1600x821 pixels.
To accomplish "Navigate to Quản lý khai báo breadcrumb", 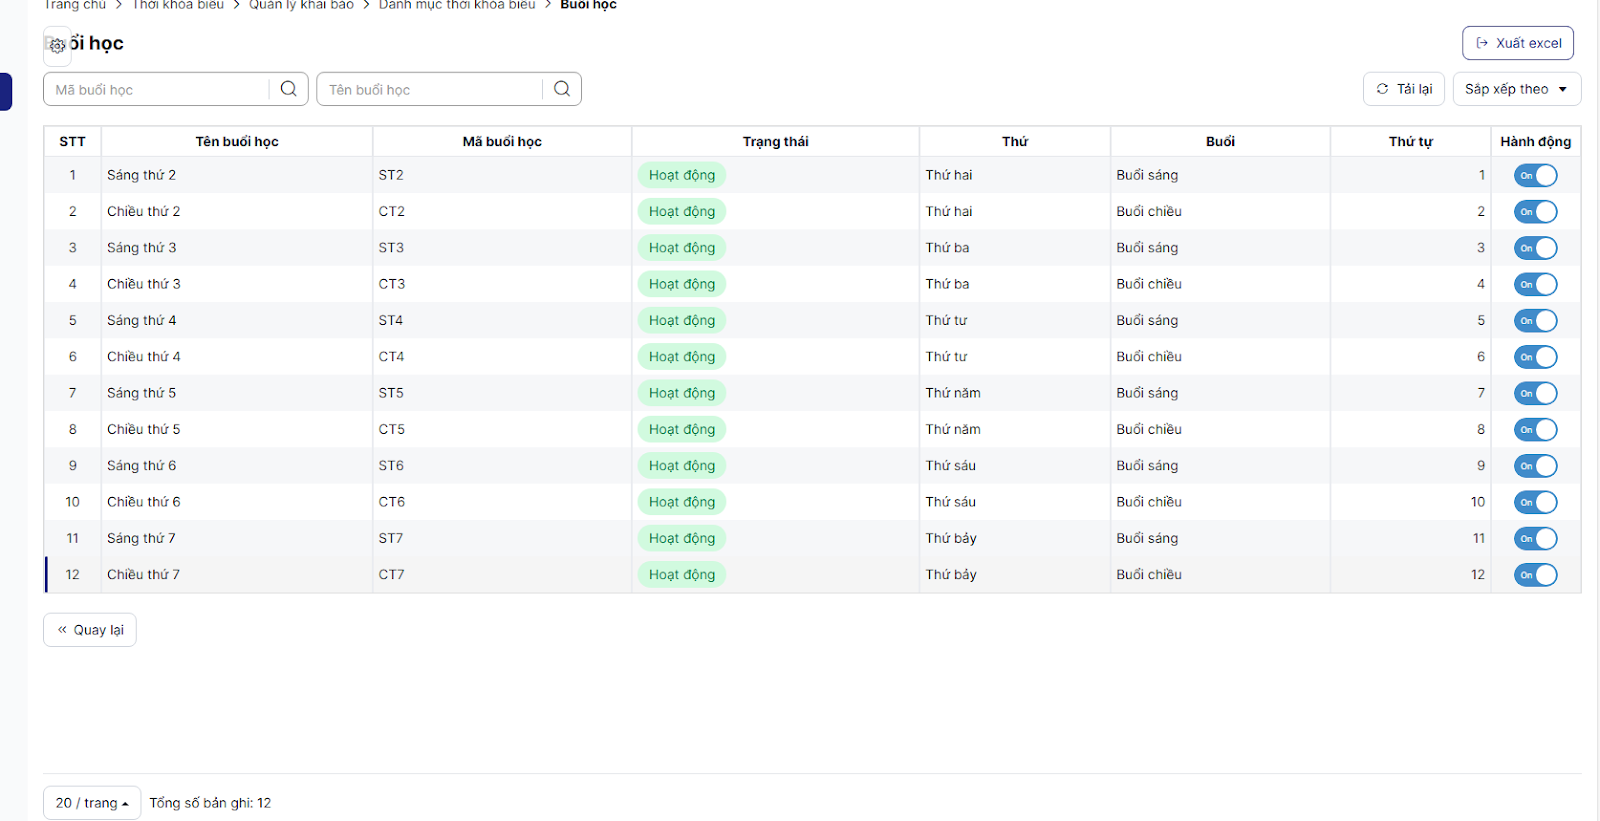I will (x=301, y=5).
